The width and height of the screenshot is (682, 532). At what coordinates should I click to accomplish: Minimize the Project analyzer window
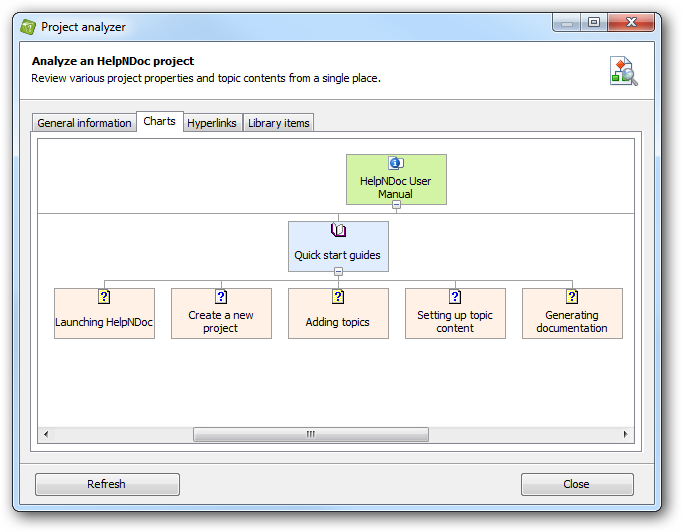(x=567, y=23)
